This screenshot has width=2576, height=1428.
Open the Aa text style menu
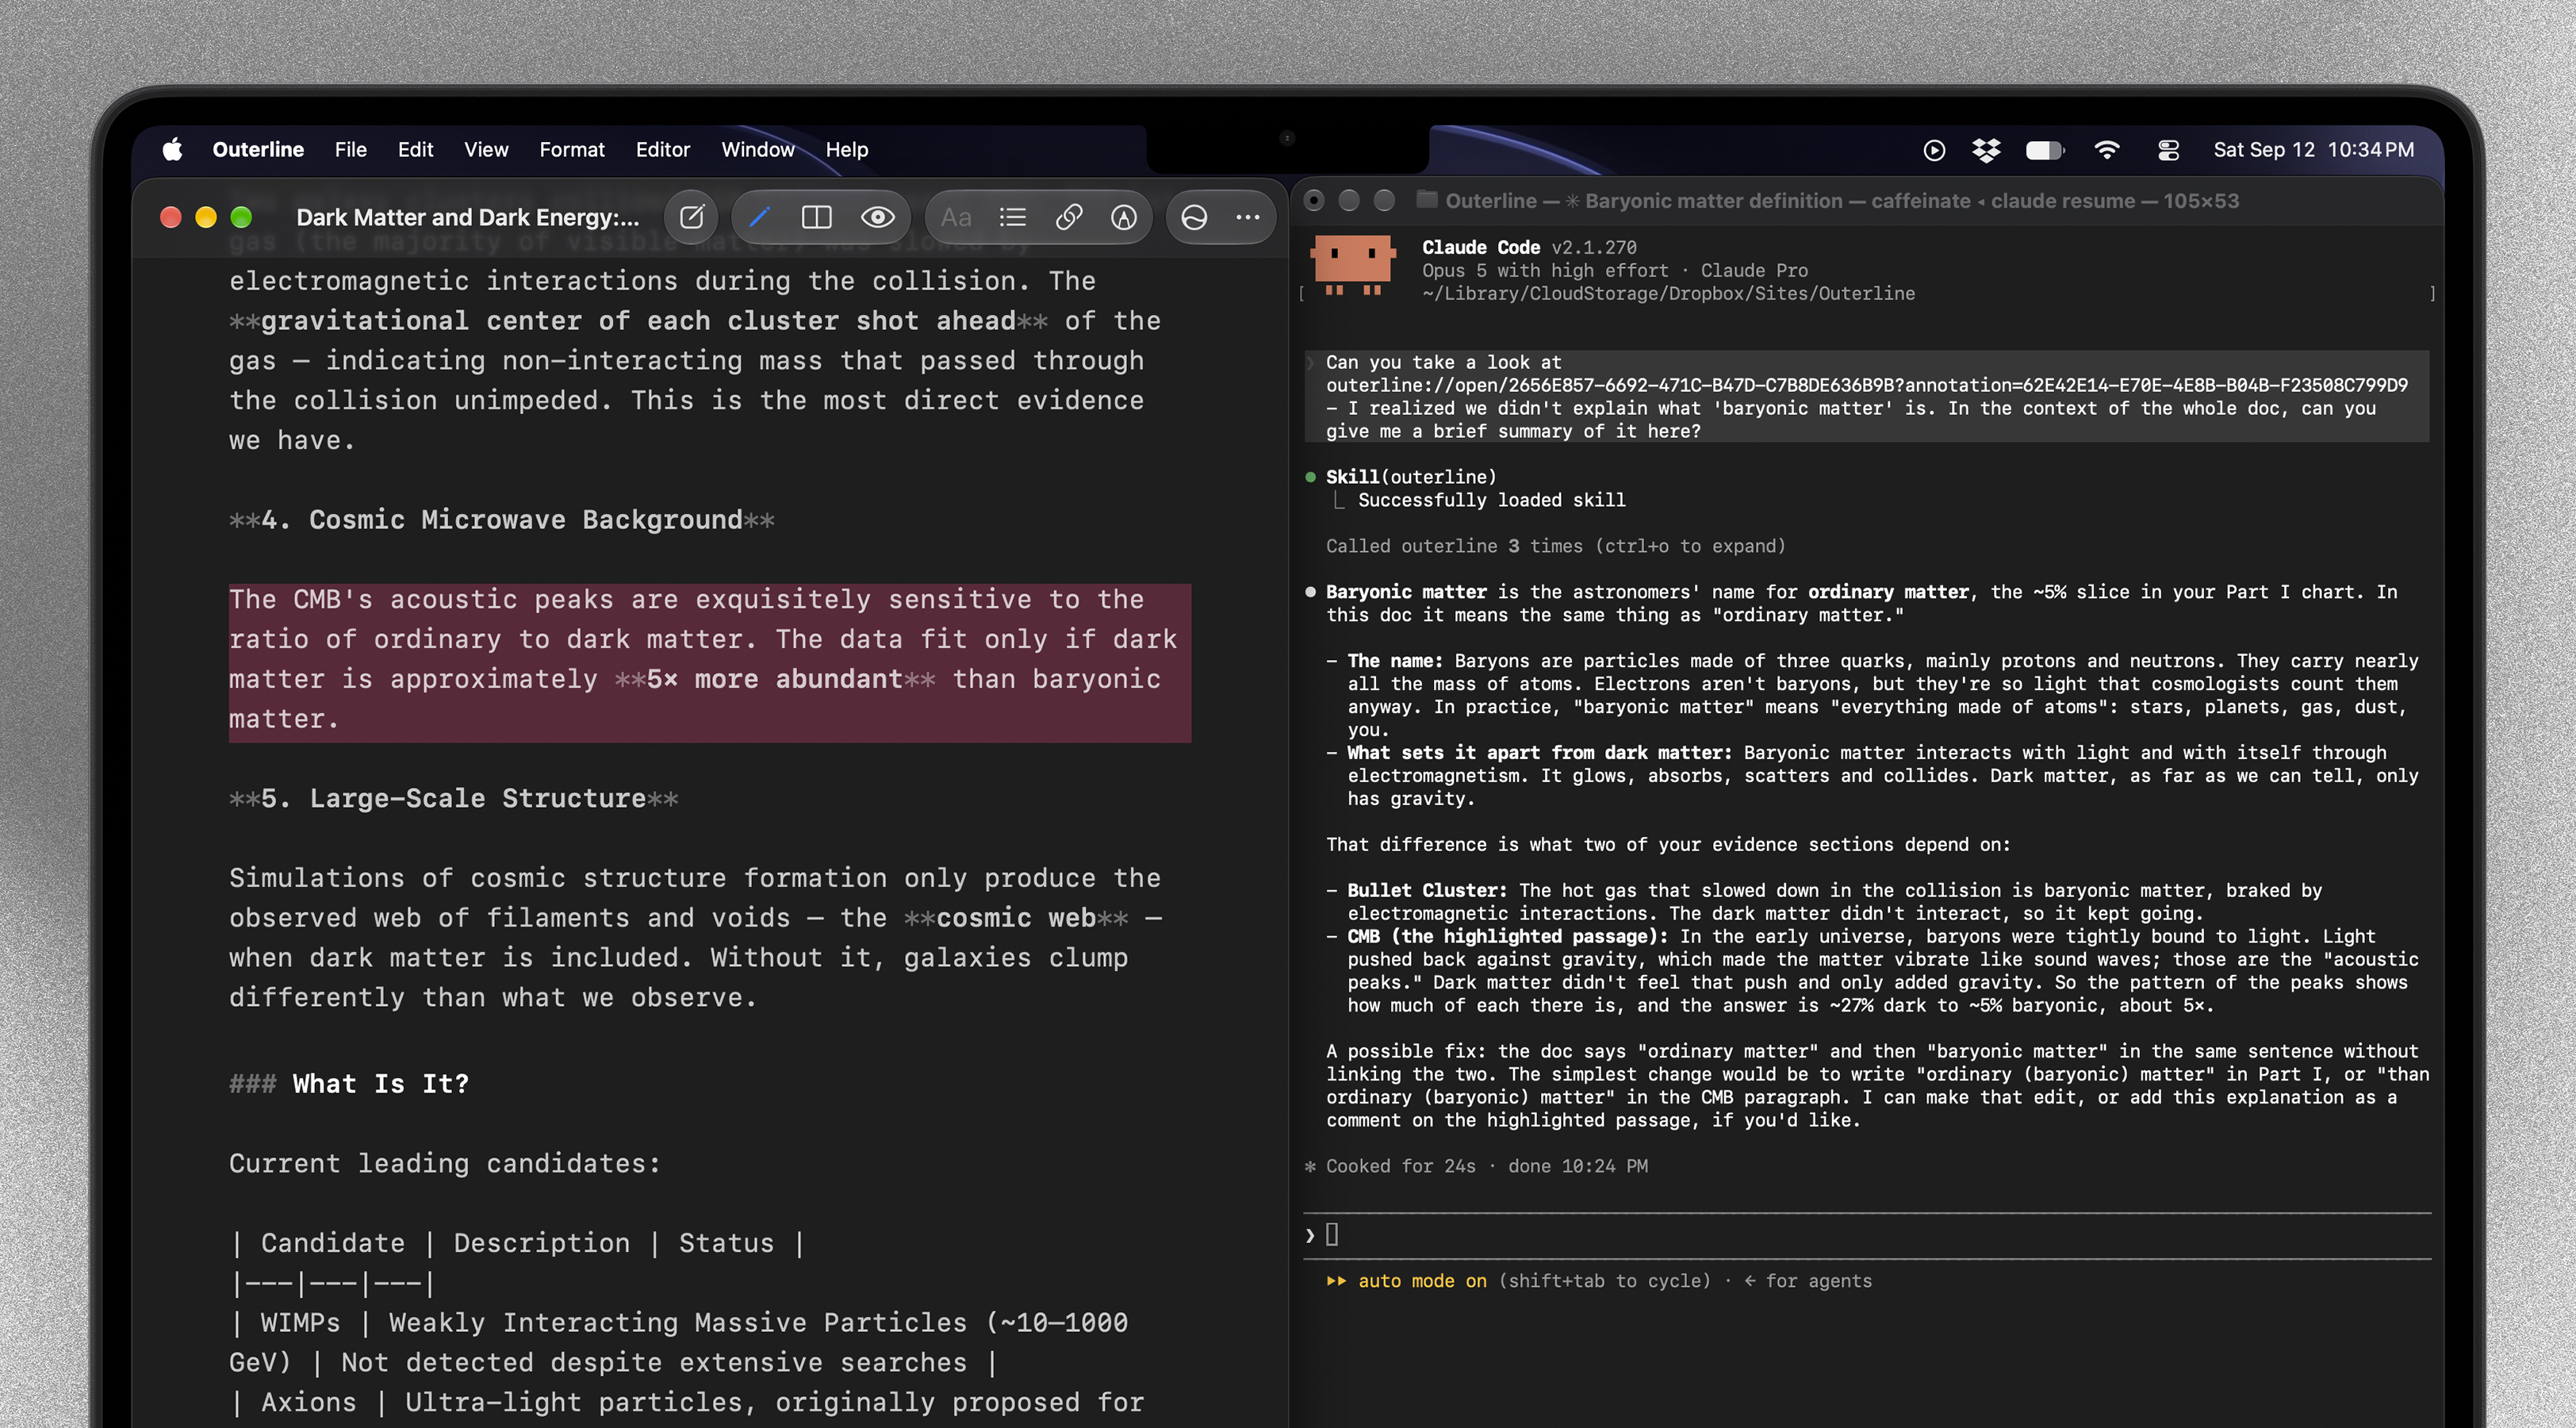(x=956, y=217)
